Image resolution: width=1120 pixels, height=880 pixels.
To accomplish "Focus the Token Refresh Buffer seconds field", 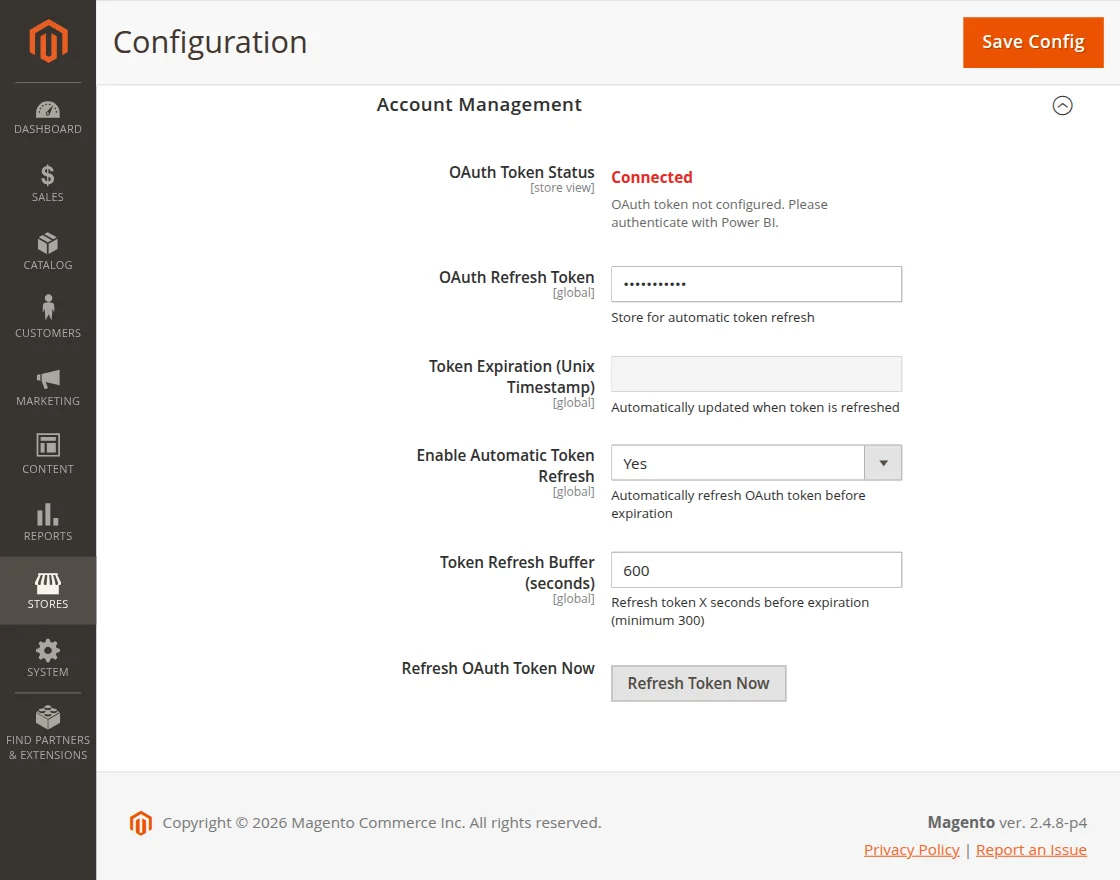I will point(756,570).
